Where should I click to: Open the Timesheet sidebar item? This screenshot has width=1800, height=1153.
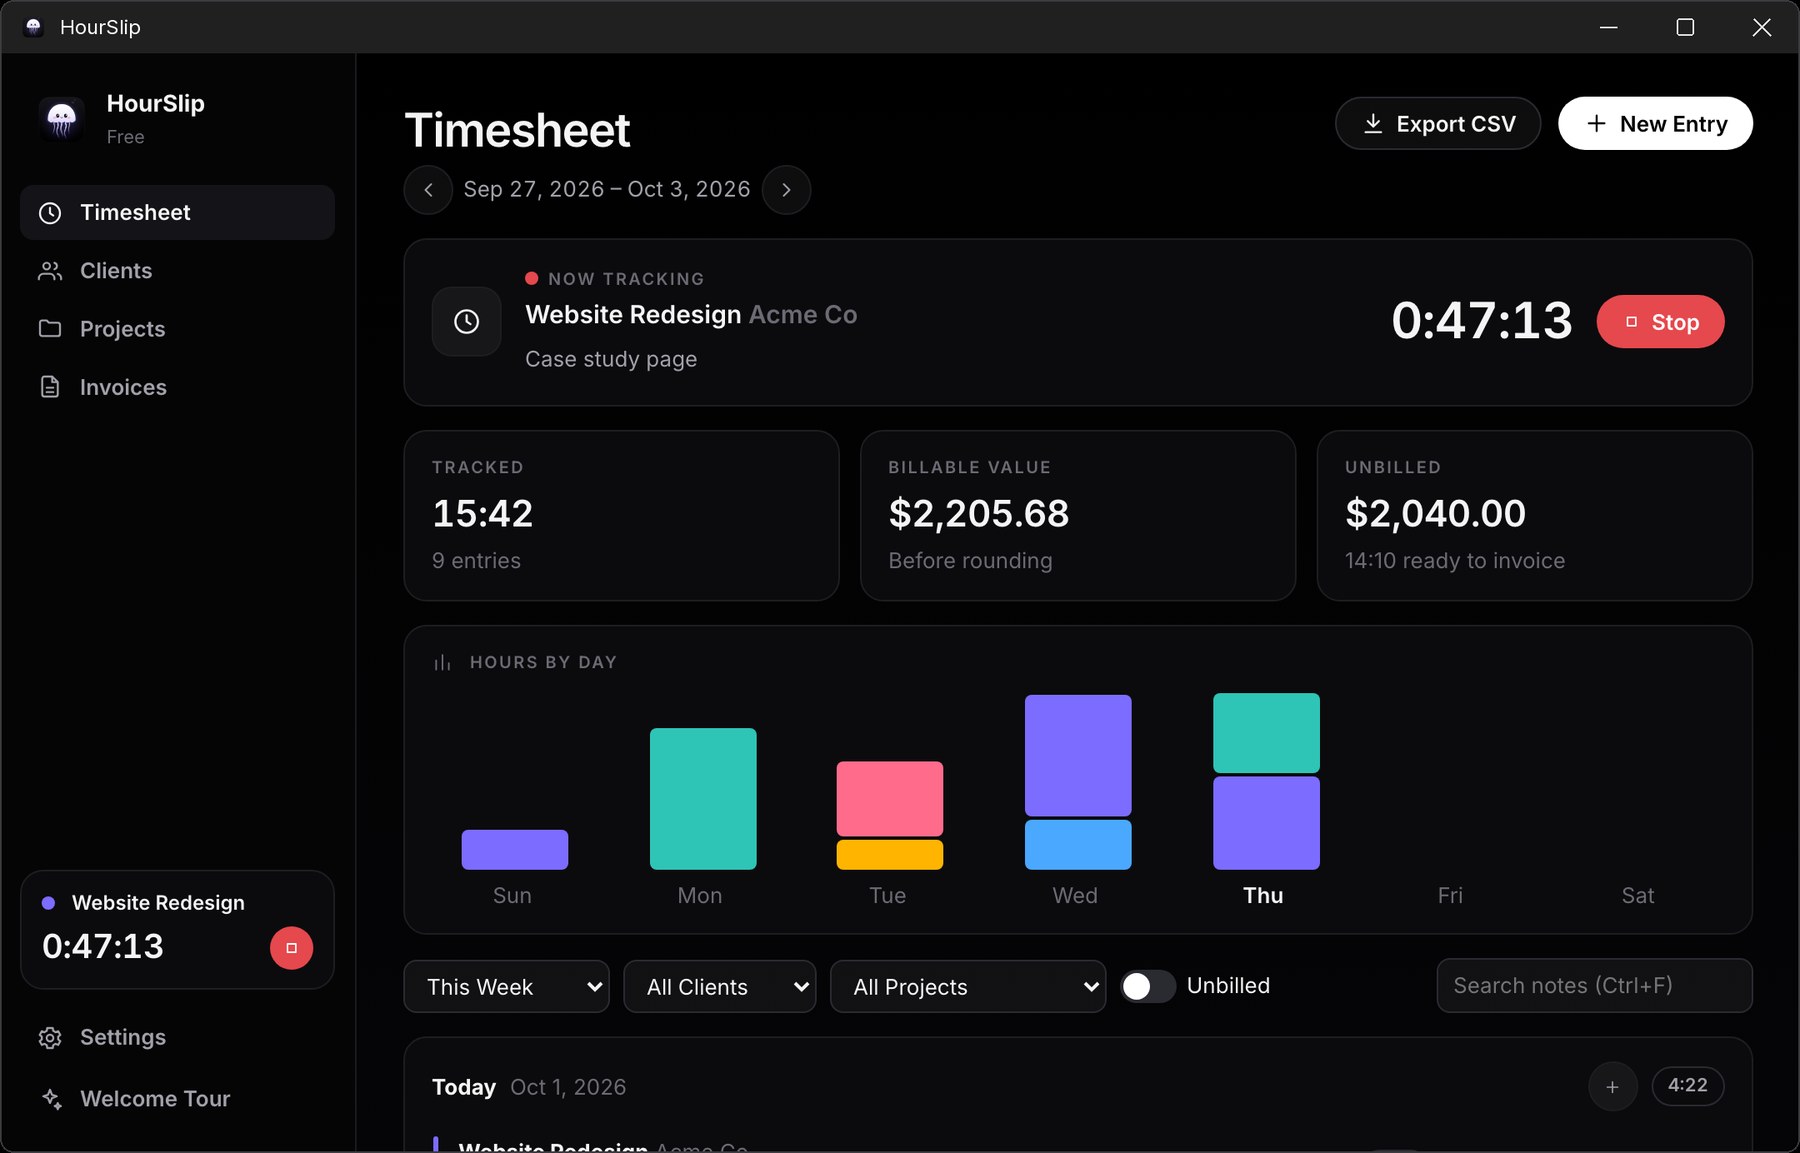pos(177,212)
